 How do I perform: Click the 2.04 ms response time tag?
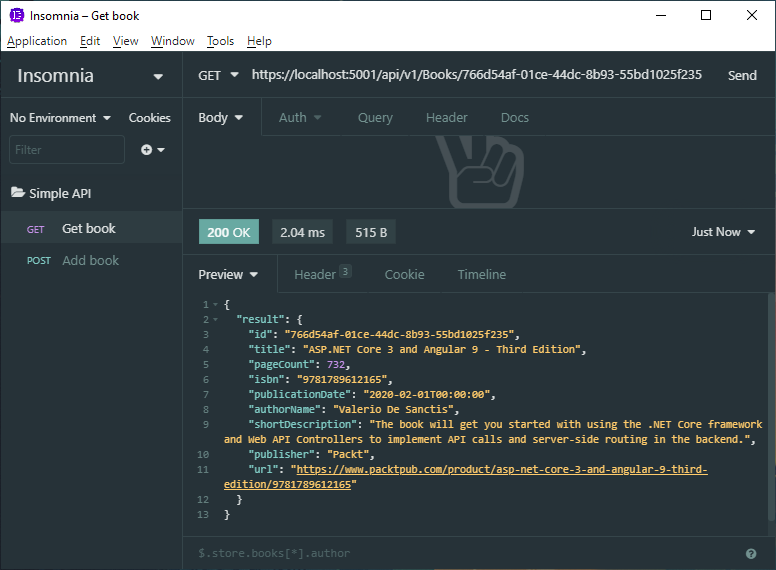[302, 232]
